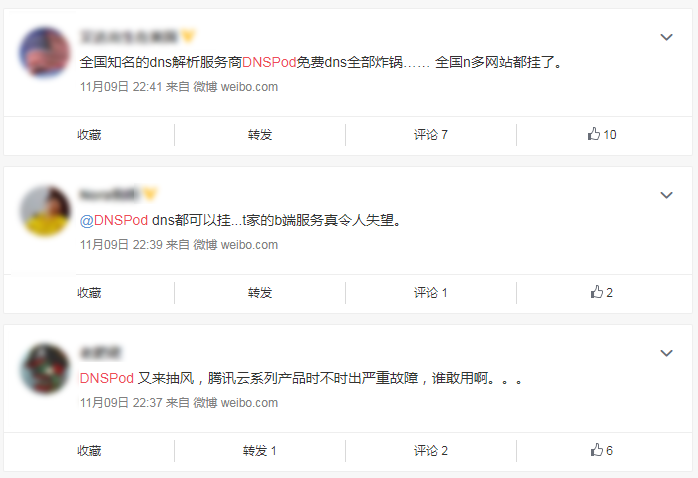Expand the second post's chevron options menu
Viewport: 698px width, 478px height.
(x=666, y=195)
